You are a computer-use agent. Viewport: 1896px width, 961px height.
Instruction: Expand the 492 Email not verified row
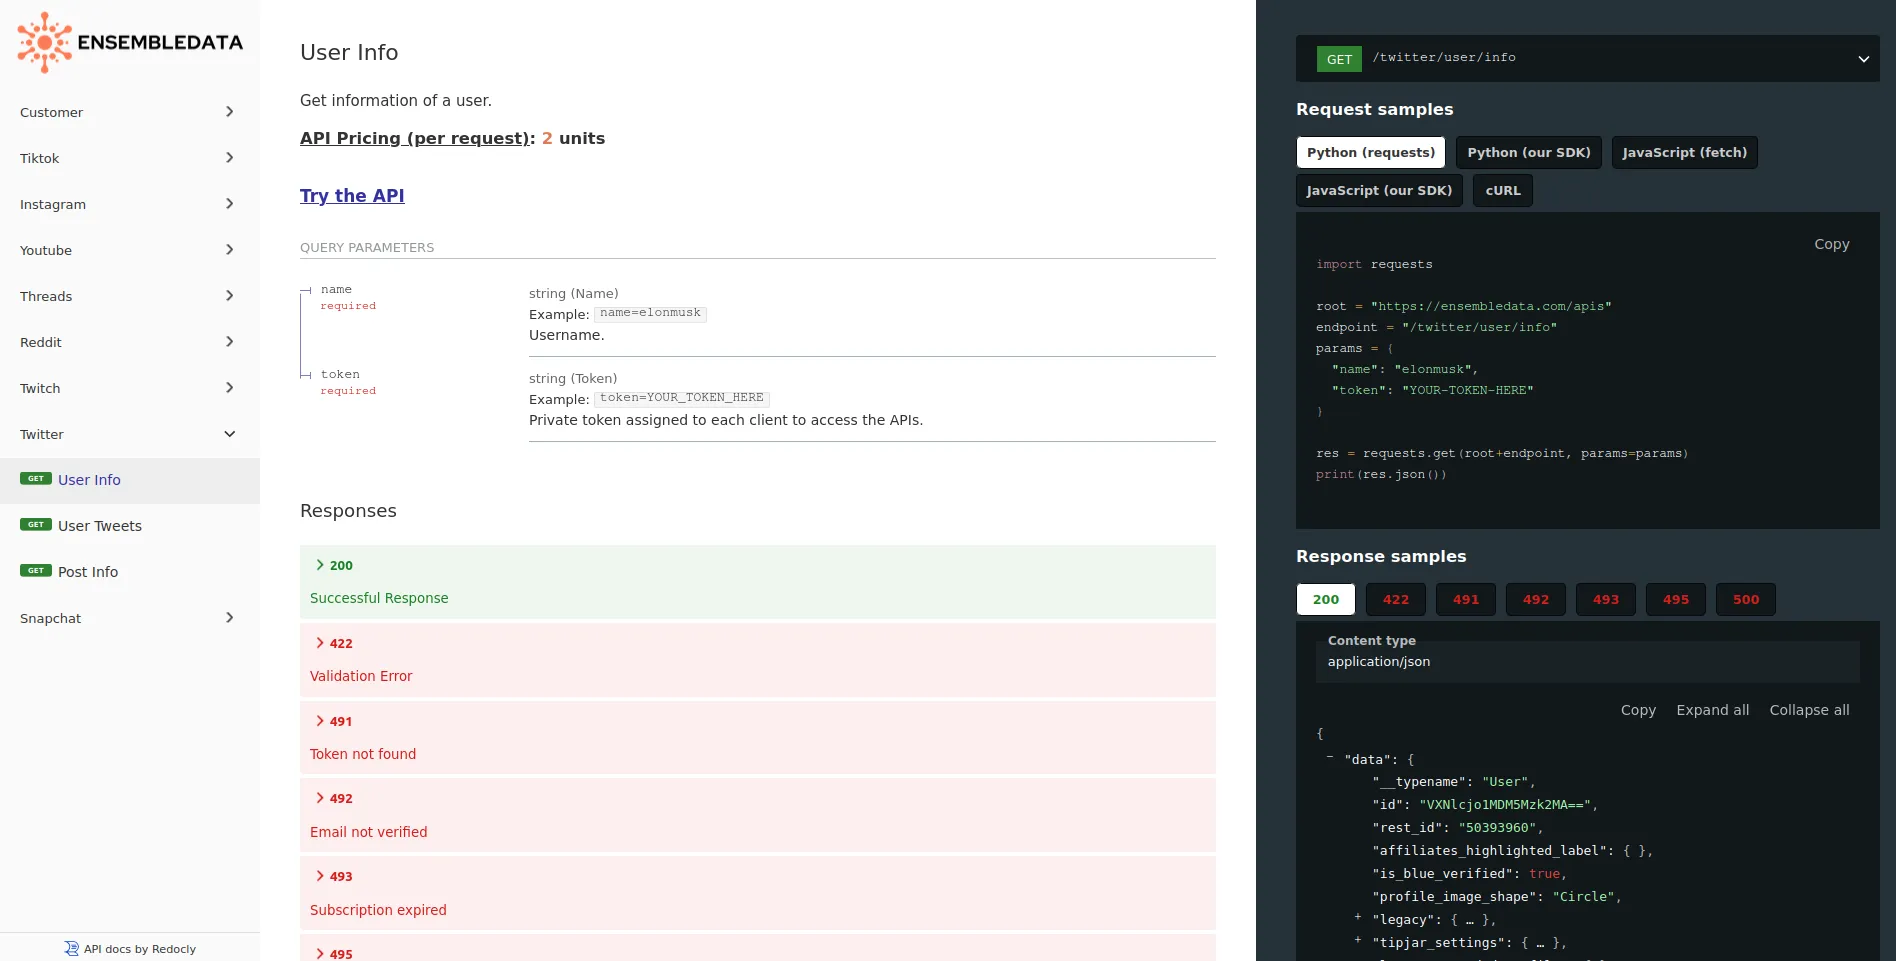click(x=758, y=815)
